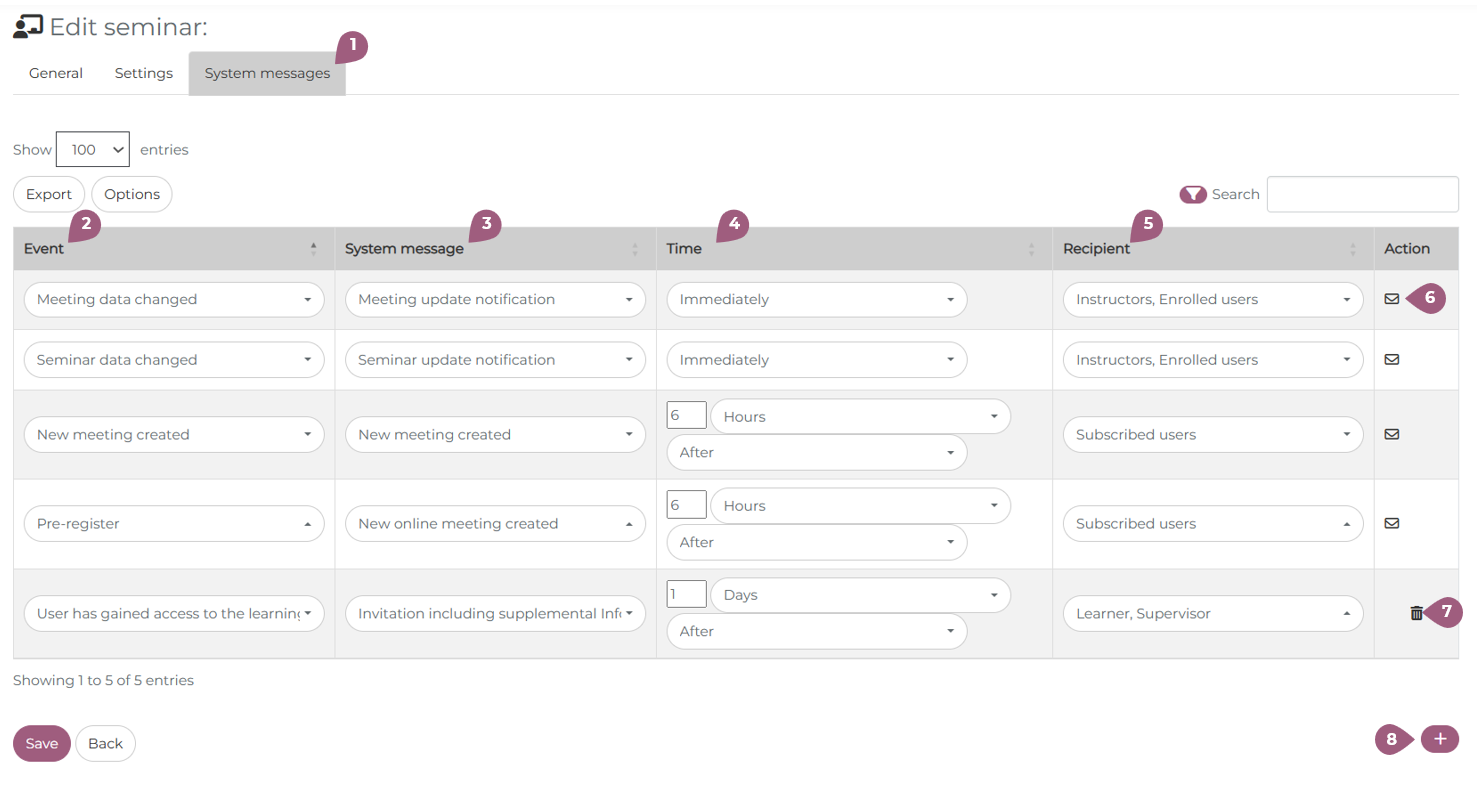Image resolution: width=1481 pixels, height=789 pixels.
Task: Sort table by Event column arrows
Action: click(x=313, y=249)
